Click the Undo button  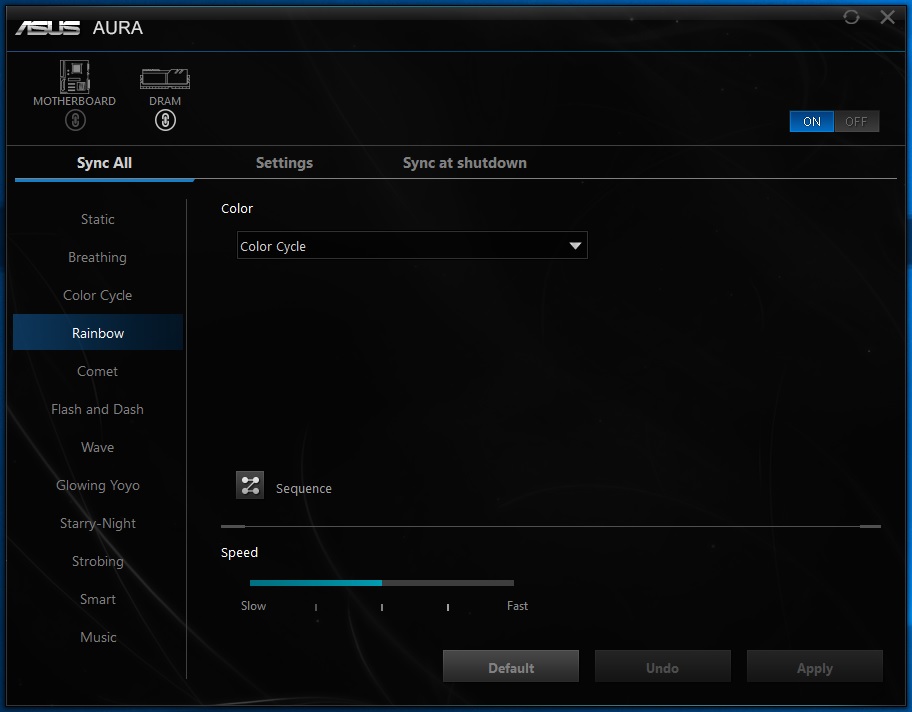click(x=662, y=667)
